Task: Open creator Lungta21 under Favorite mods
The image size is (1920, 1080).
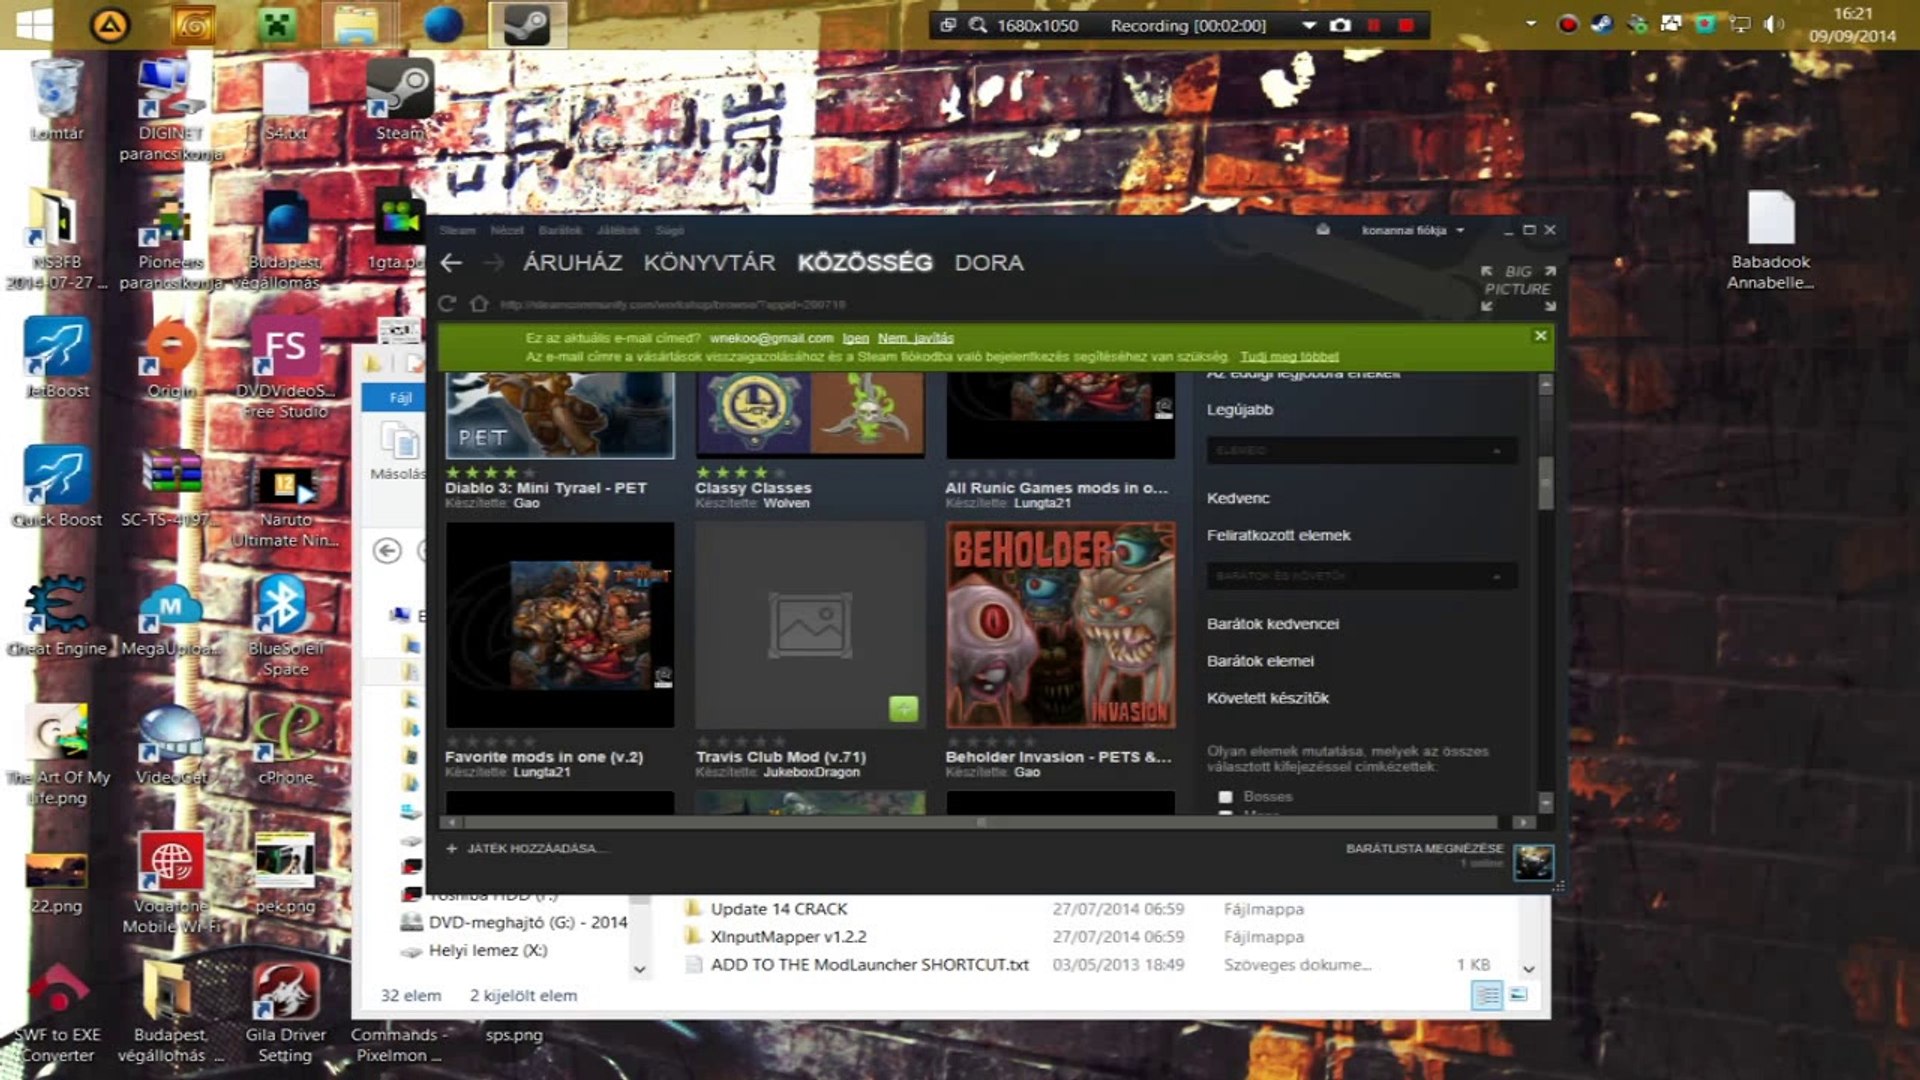Action: (541, 772)
